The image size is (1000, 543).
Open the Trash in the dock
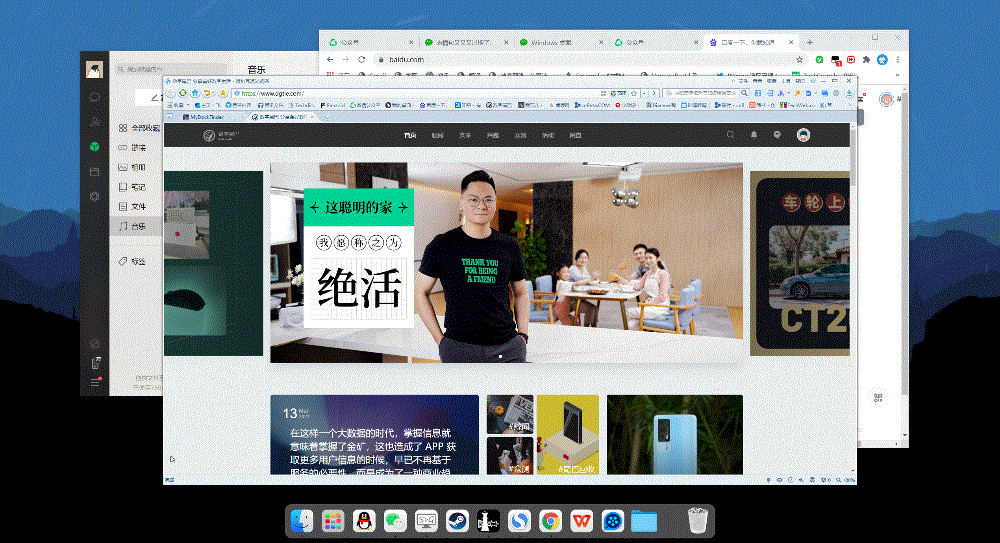698,521
